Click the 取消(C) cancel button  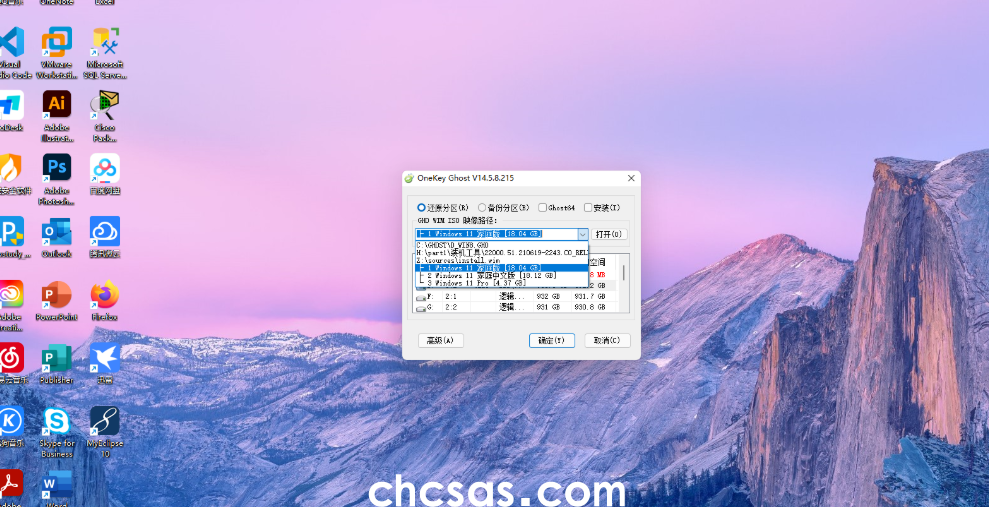[607, 341]
